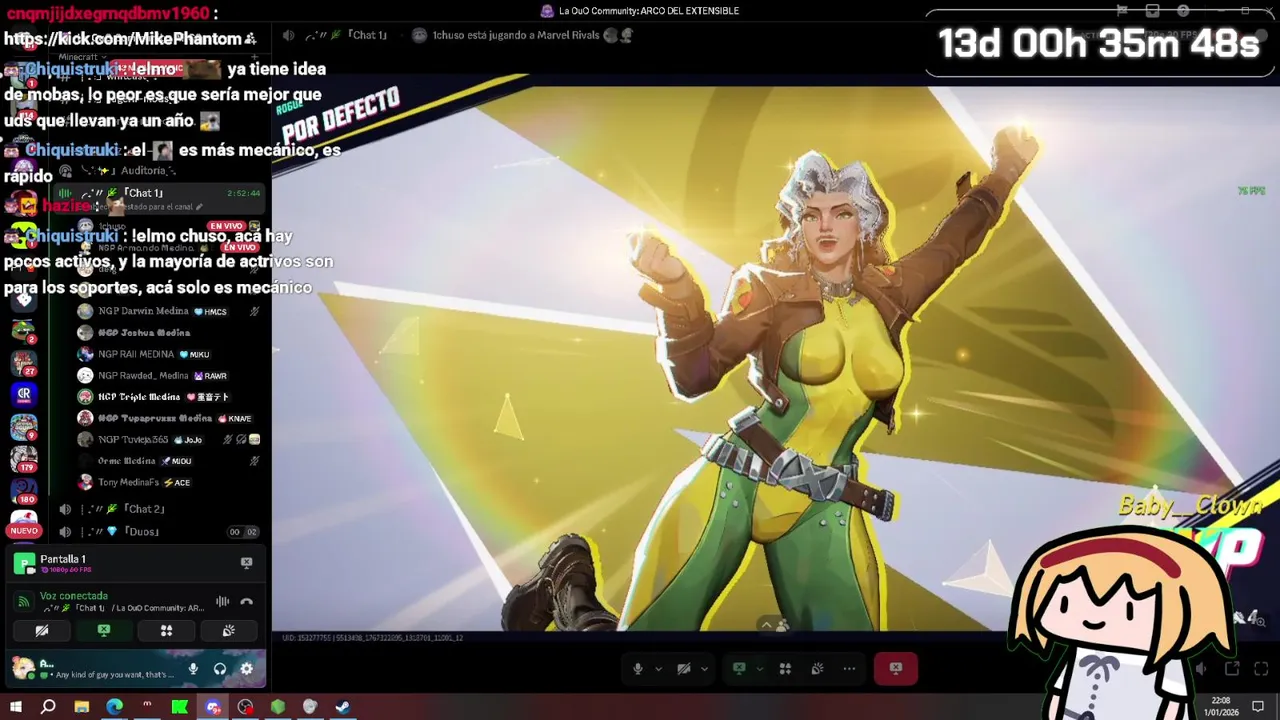
Task: Open server with 9 notification badge
Action: pos(23,427)
